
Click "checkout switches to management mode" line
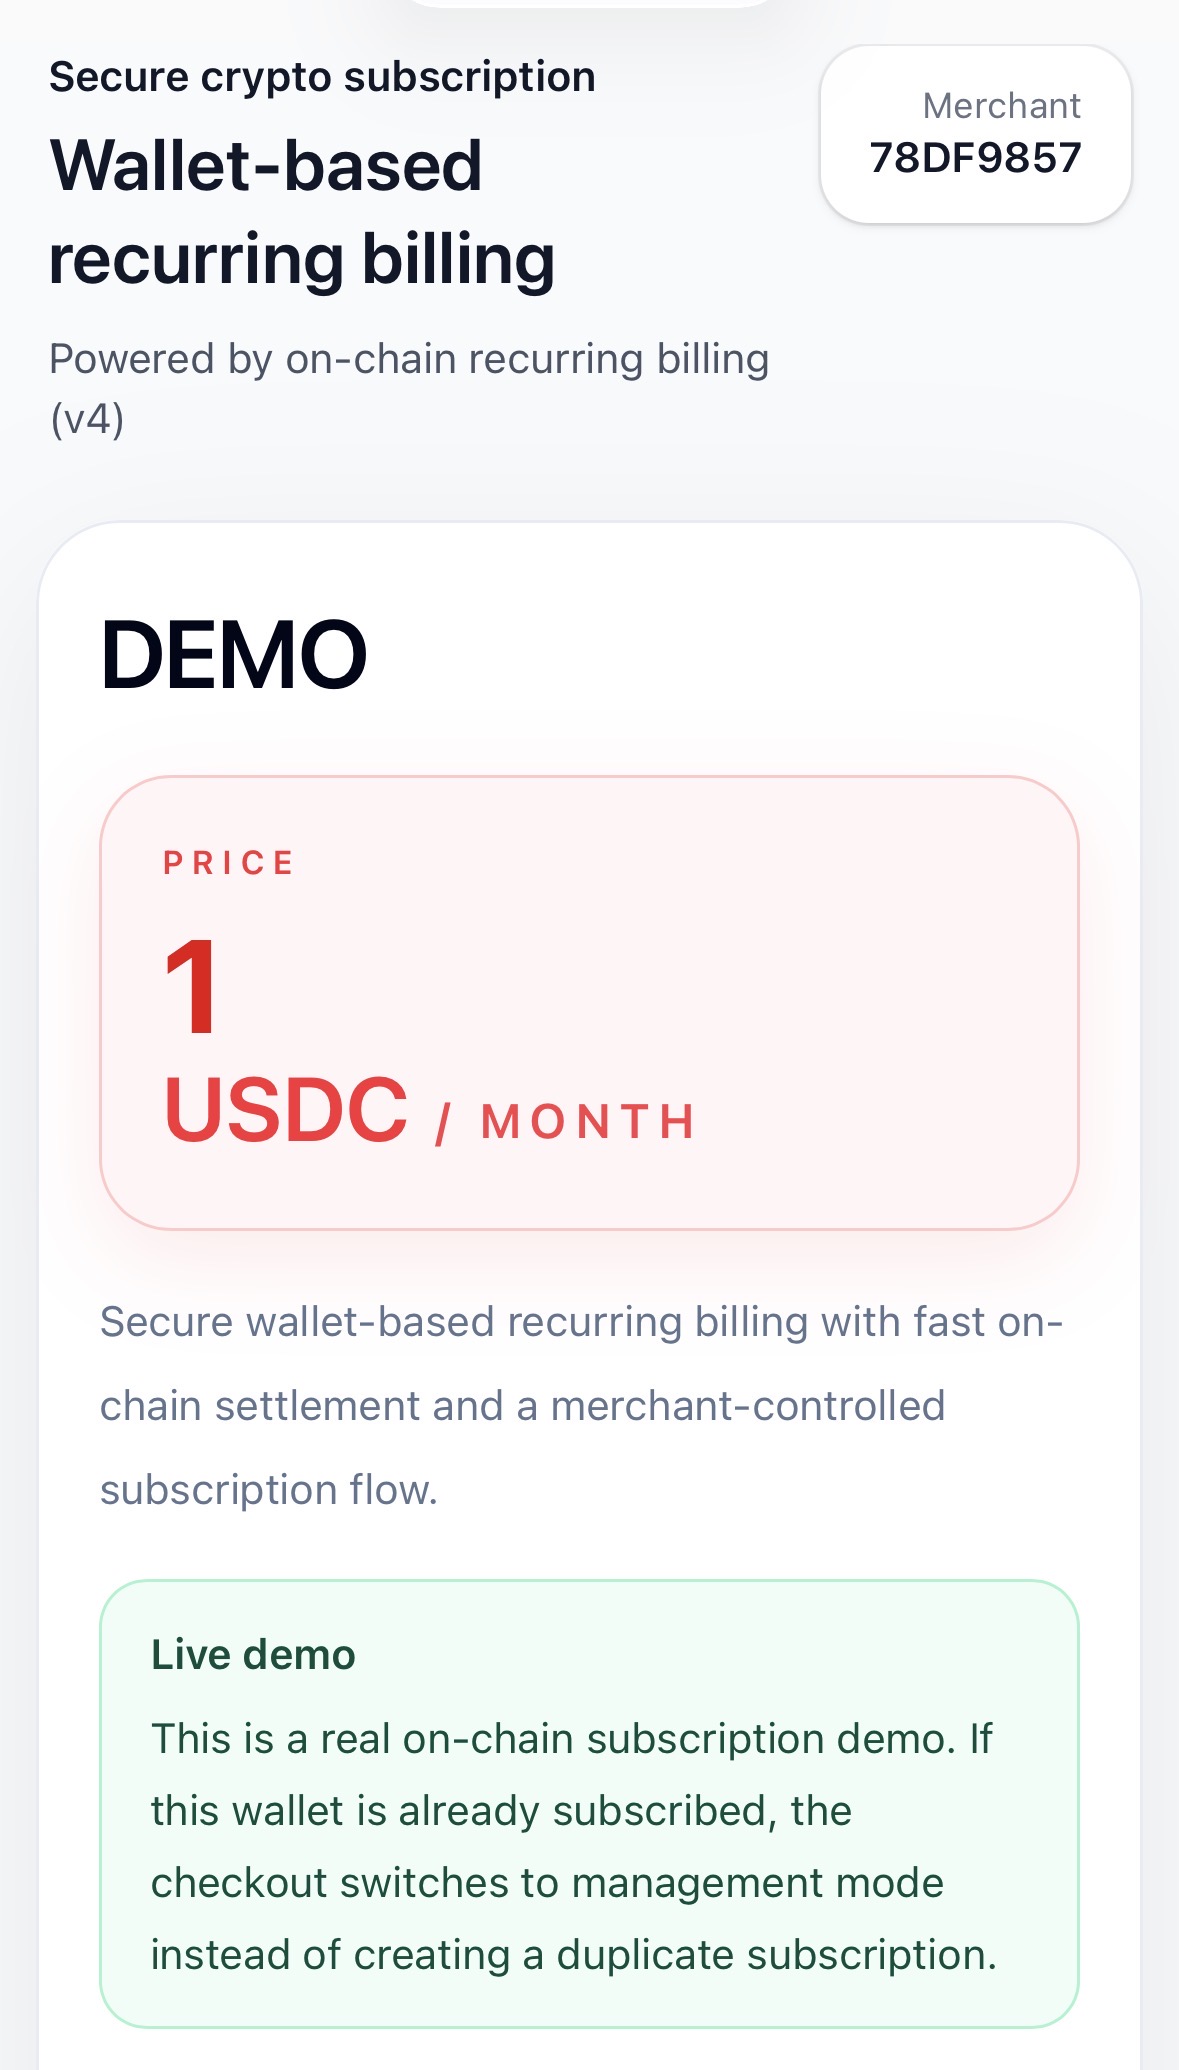(x=547, y=1883)
